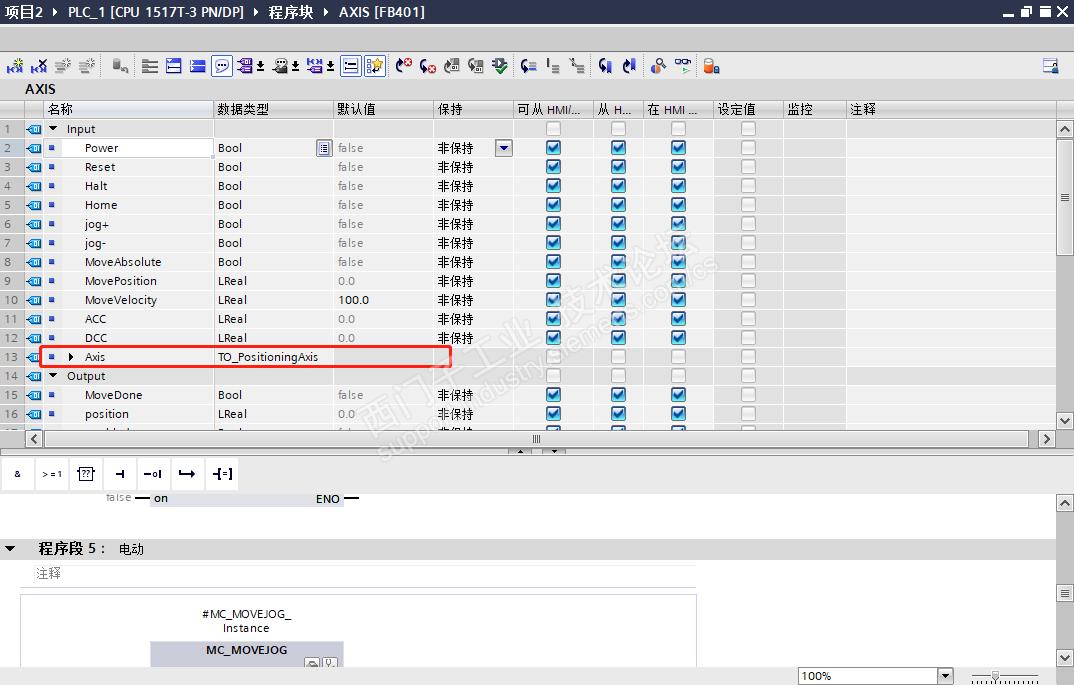Image resolution: width=1074 pixels, height=685 pixels.
Task: Collapse 程序段 5 network
Action: coord(10,549)
